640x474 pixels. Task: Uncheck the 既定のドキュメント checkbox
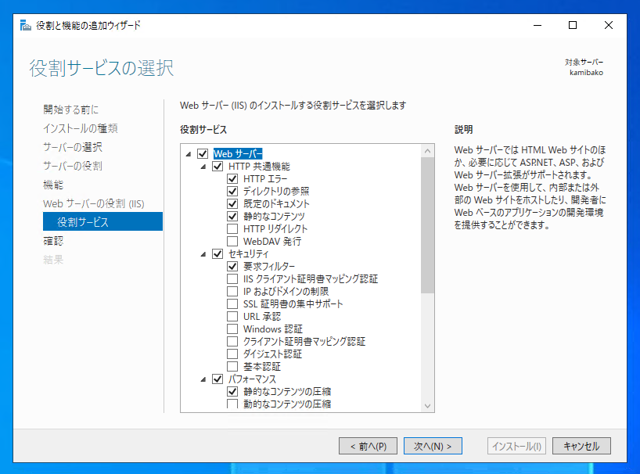click(233, 204)
